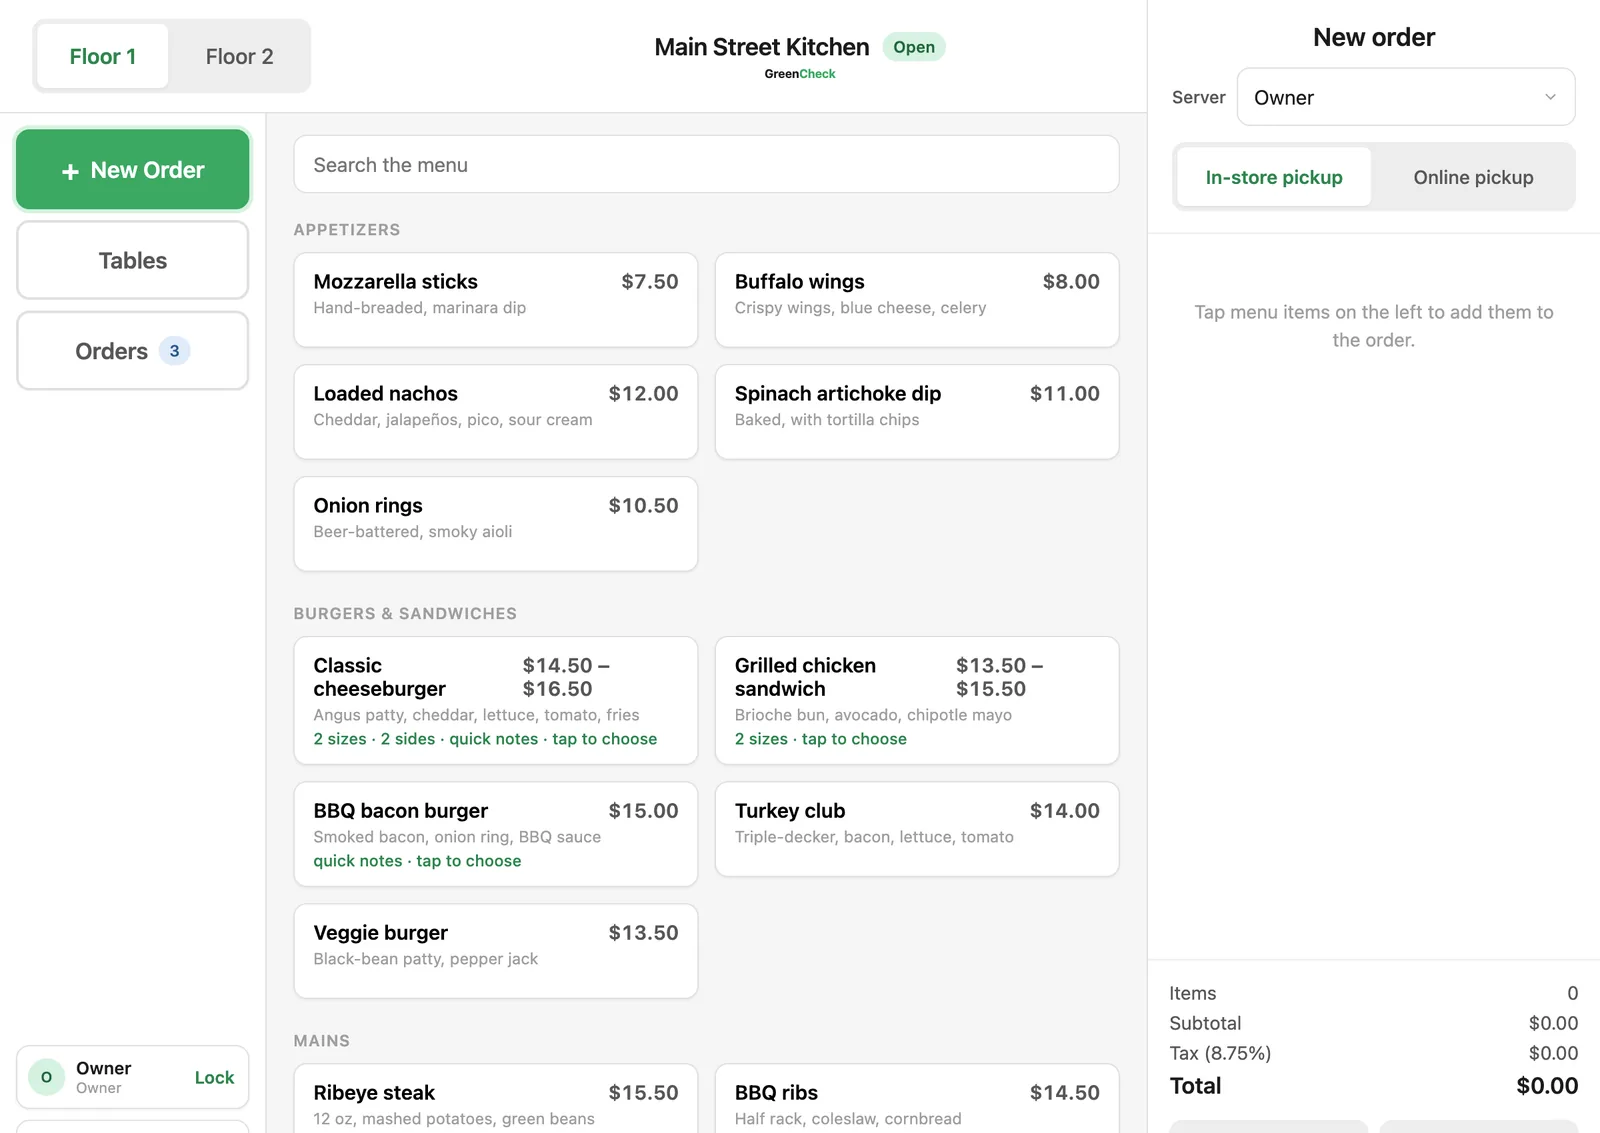Tap the BBQ bacon burger card
Image resolution: width=1600 pixels, height=1133 pixels.
(496, 834)
